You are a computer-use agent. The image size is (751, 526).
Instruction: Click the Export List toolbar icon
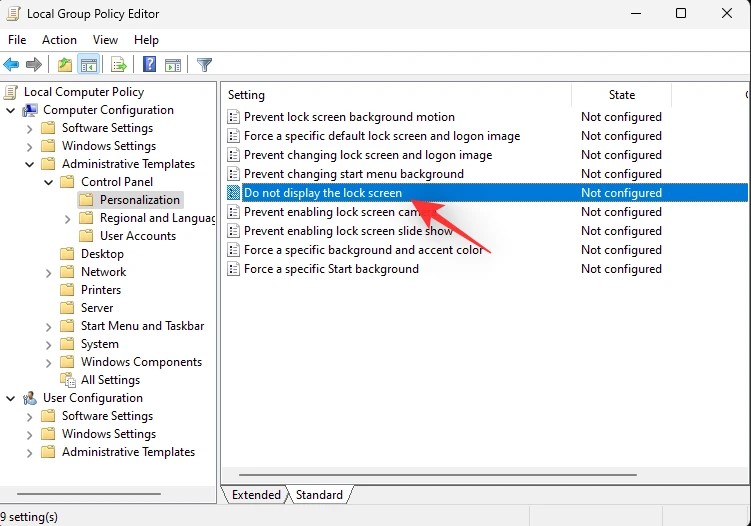coord(118,65)
